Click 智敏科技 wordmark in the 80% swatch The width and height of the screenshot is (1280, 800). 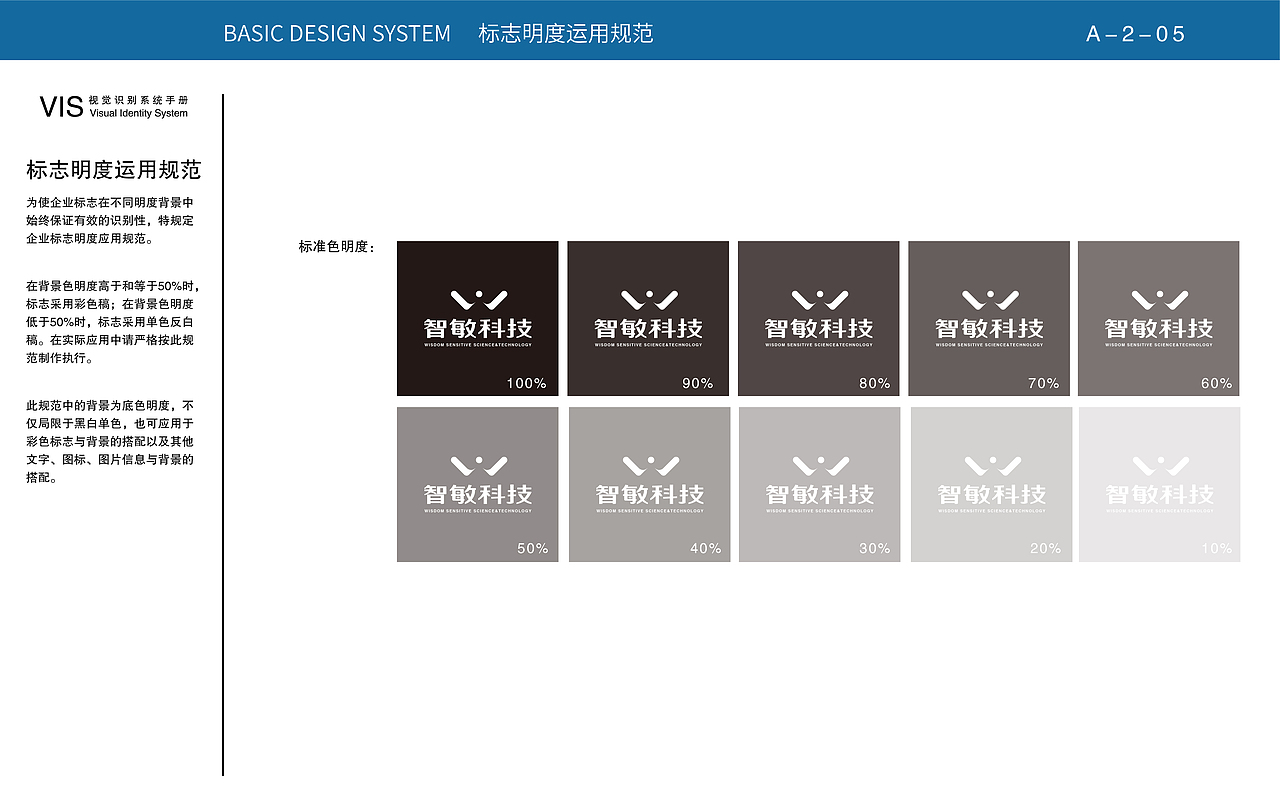click(819, 328)
